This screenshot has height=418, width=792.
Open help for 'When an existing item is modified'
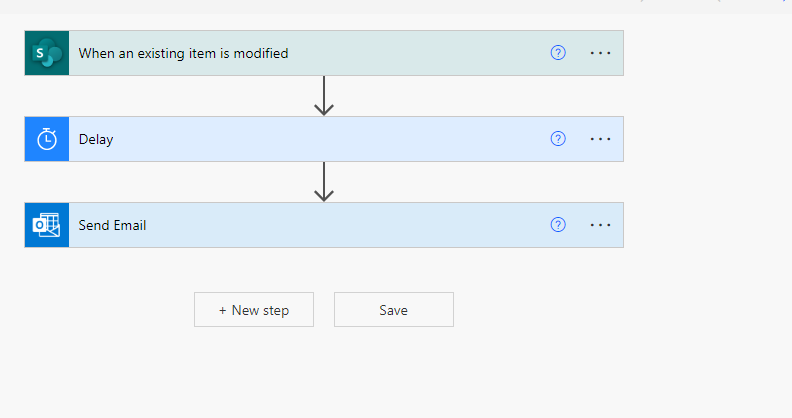[558, 53]
